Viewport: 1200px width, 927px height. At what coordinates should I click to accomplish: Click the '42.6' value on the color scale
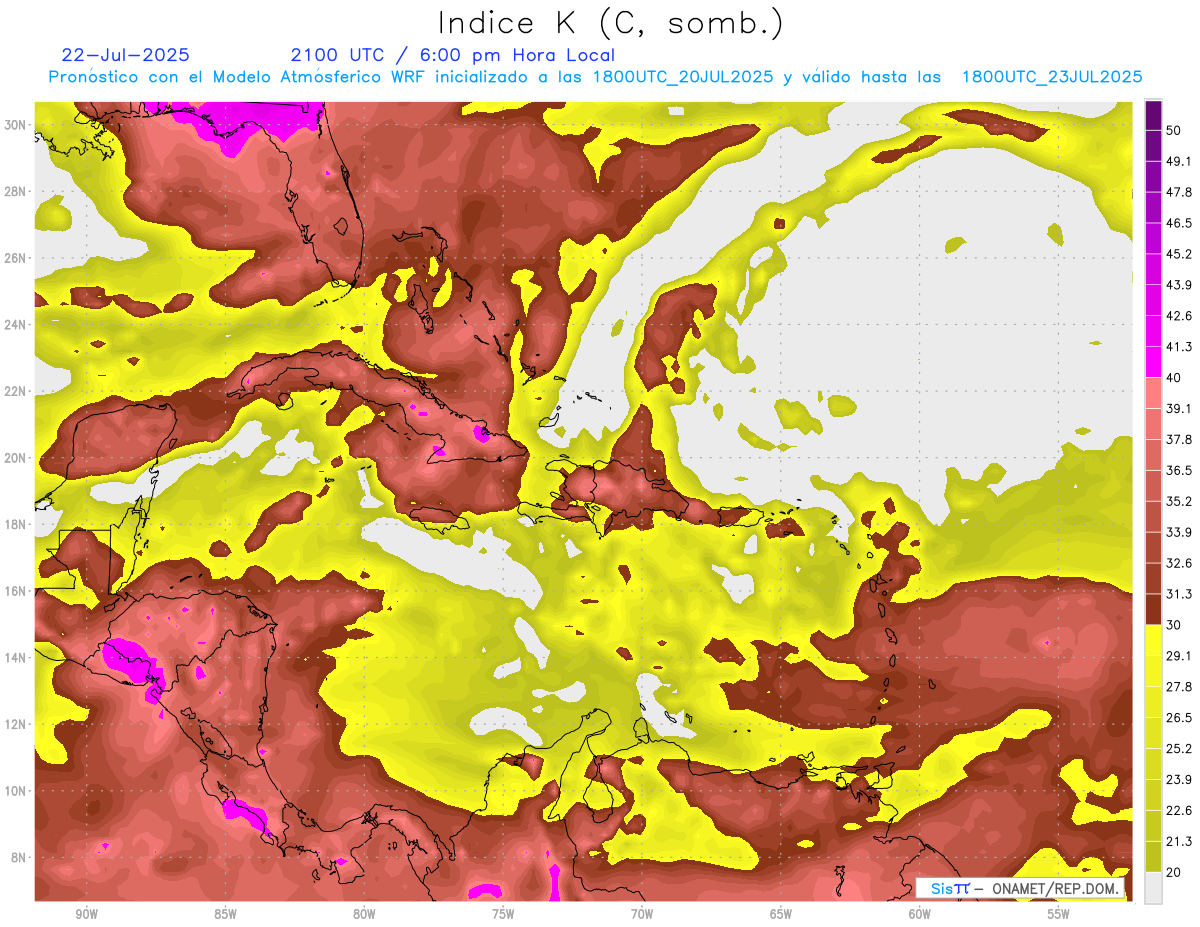pos(1180,316)
